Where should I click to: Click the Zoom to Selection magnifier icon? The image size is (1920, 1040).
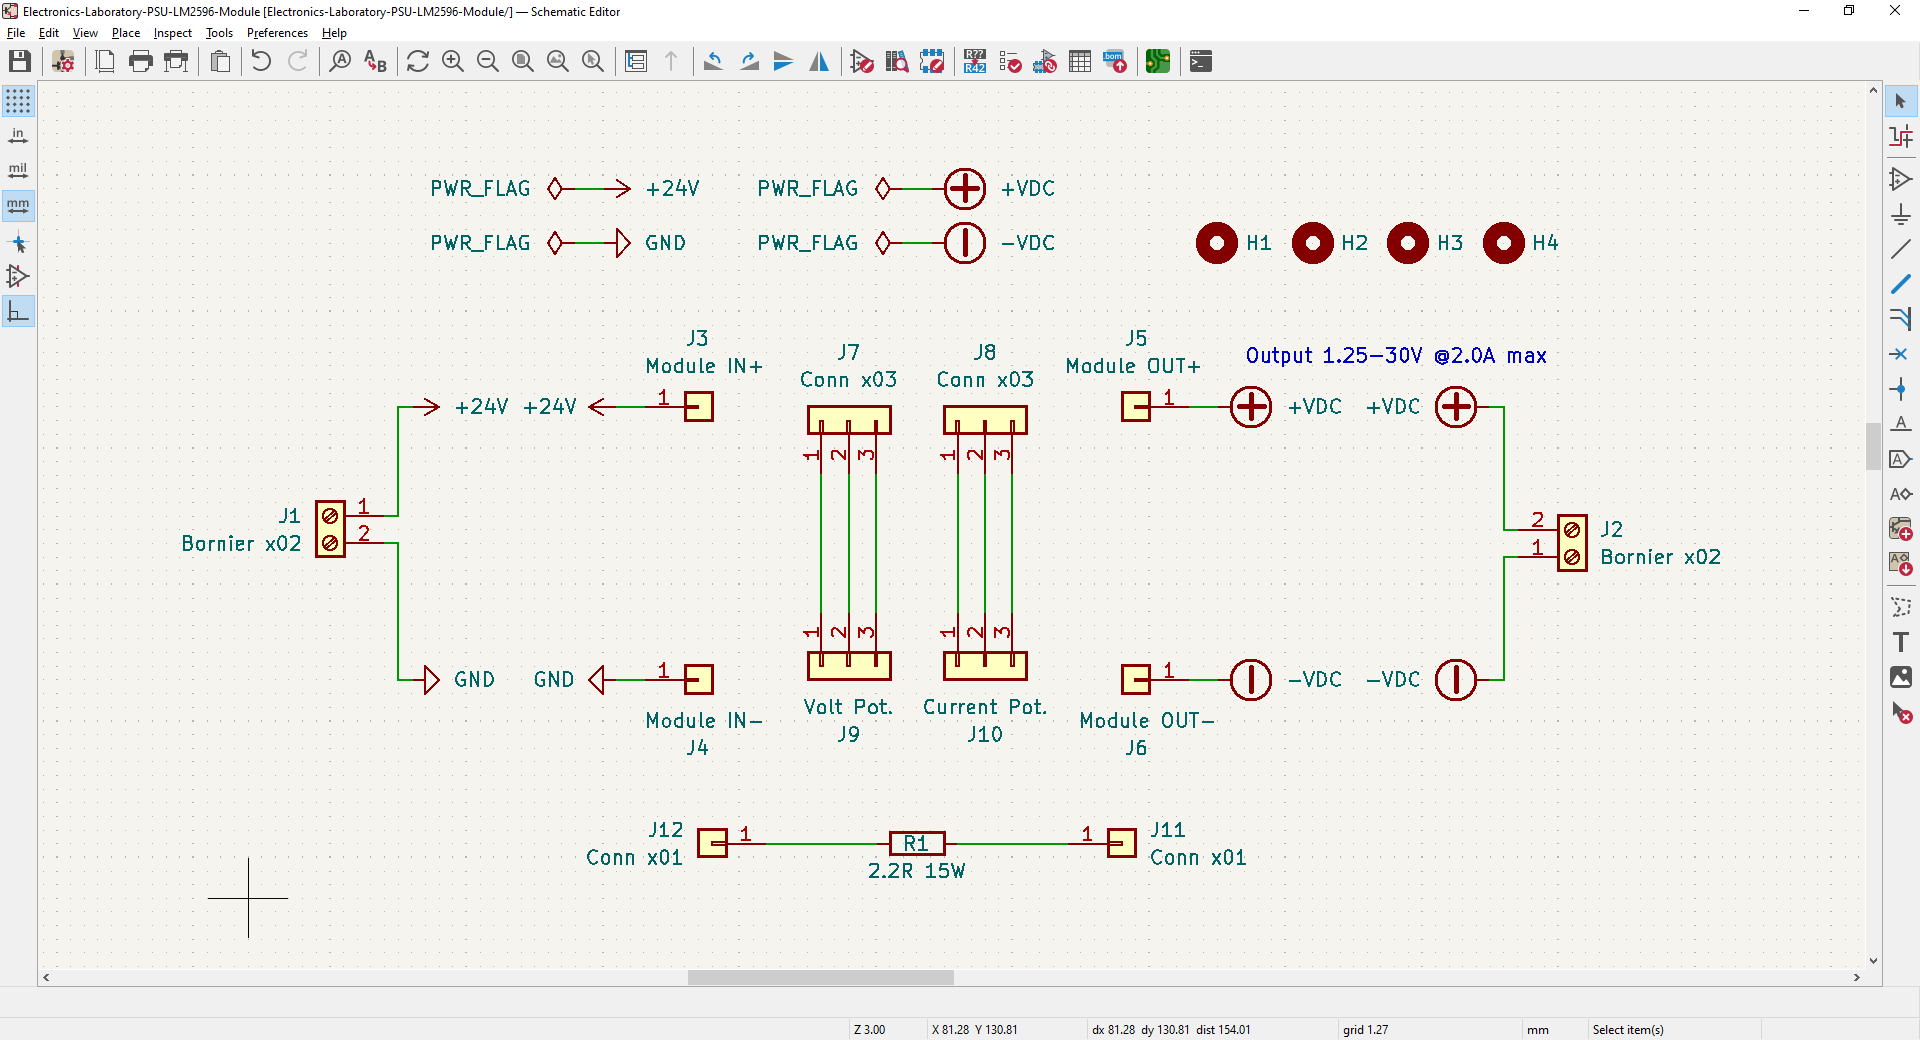coord(593,61)
